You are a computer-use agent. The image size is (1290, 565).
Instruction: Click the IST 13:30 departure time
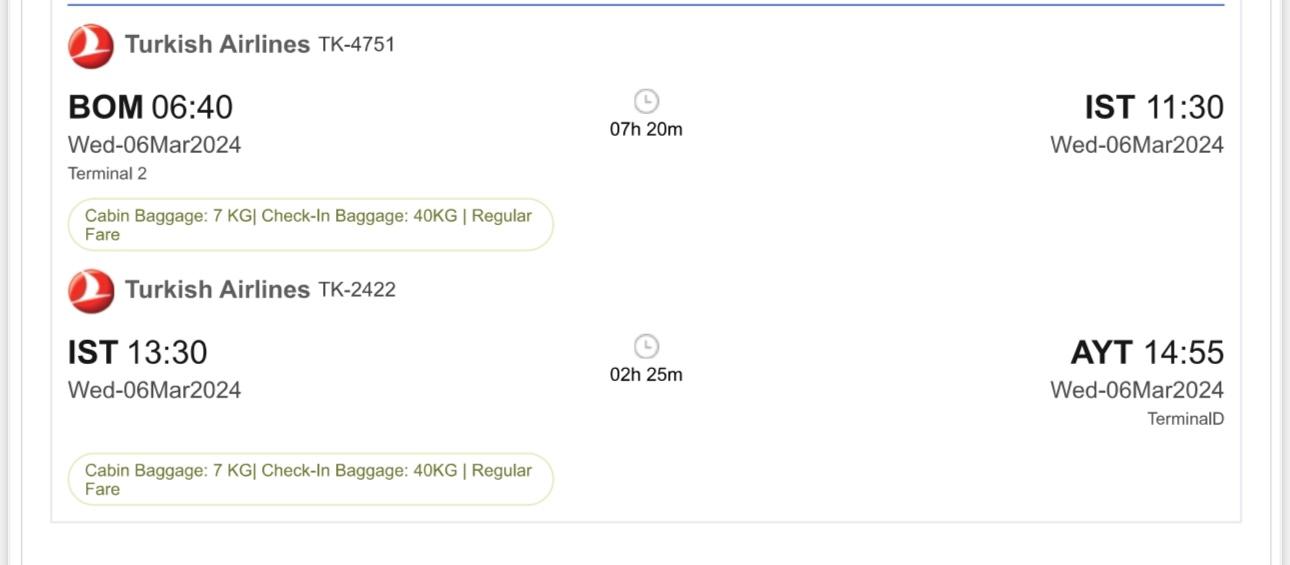137,352
